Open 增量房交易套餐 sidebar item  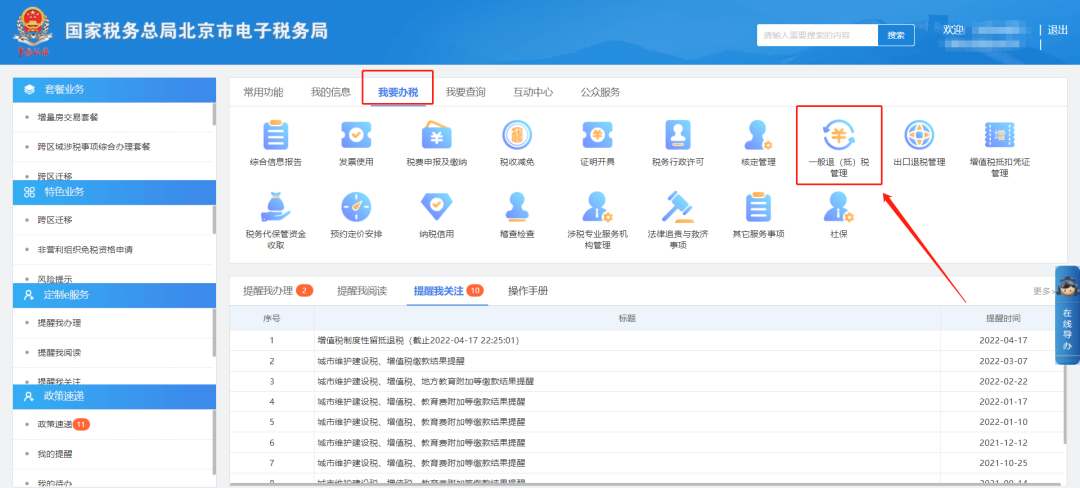pyautogui.click(x=68, y=118)
